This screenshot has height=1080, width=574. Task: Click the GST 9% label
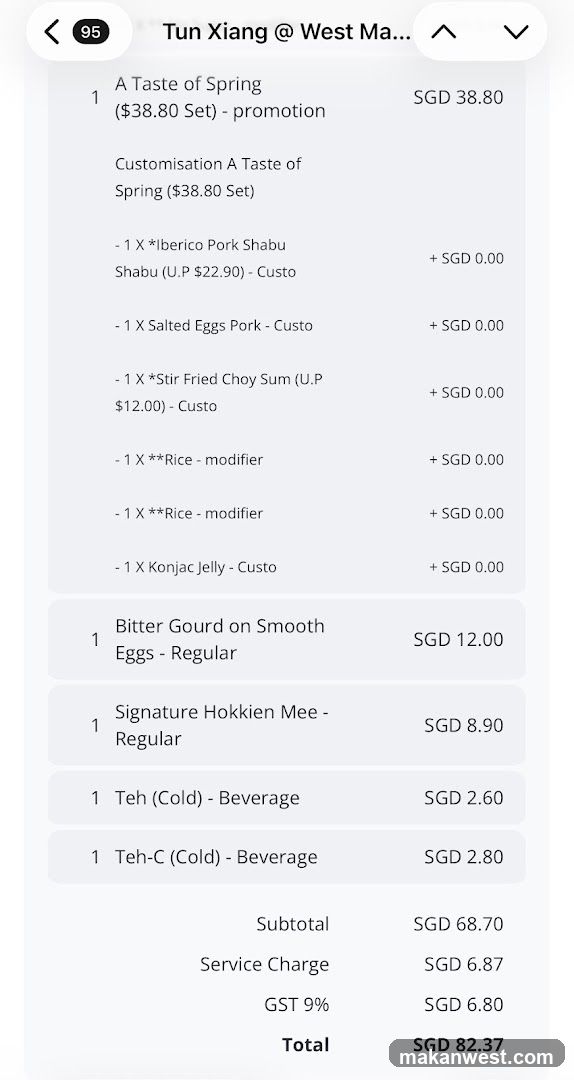click(x=296, y=1004)
